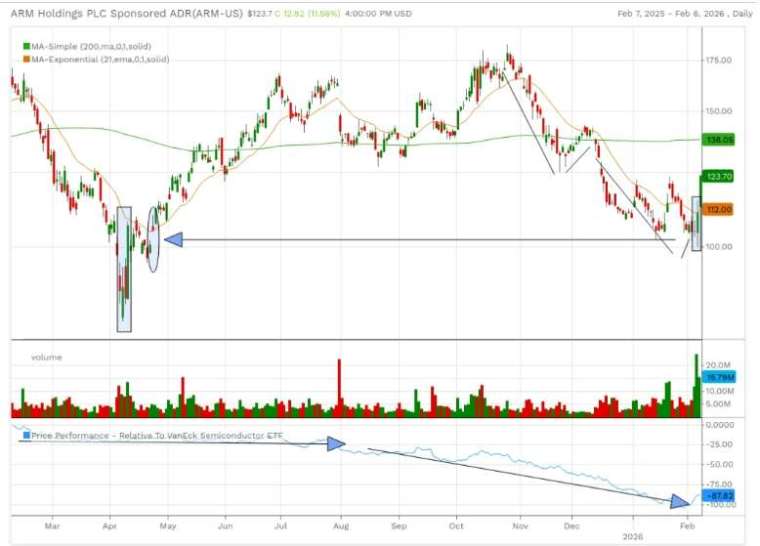The image size is (760, 546).
Task: Click the right-pointing arrowhead near Aug in lower panel
Action: point(335,443)
